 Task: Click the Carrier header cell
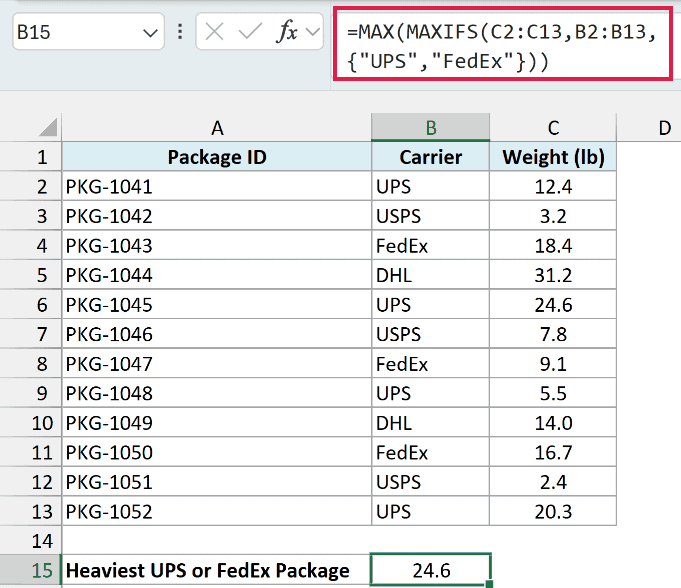pos(430,157)
